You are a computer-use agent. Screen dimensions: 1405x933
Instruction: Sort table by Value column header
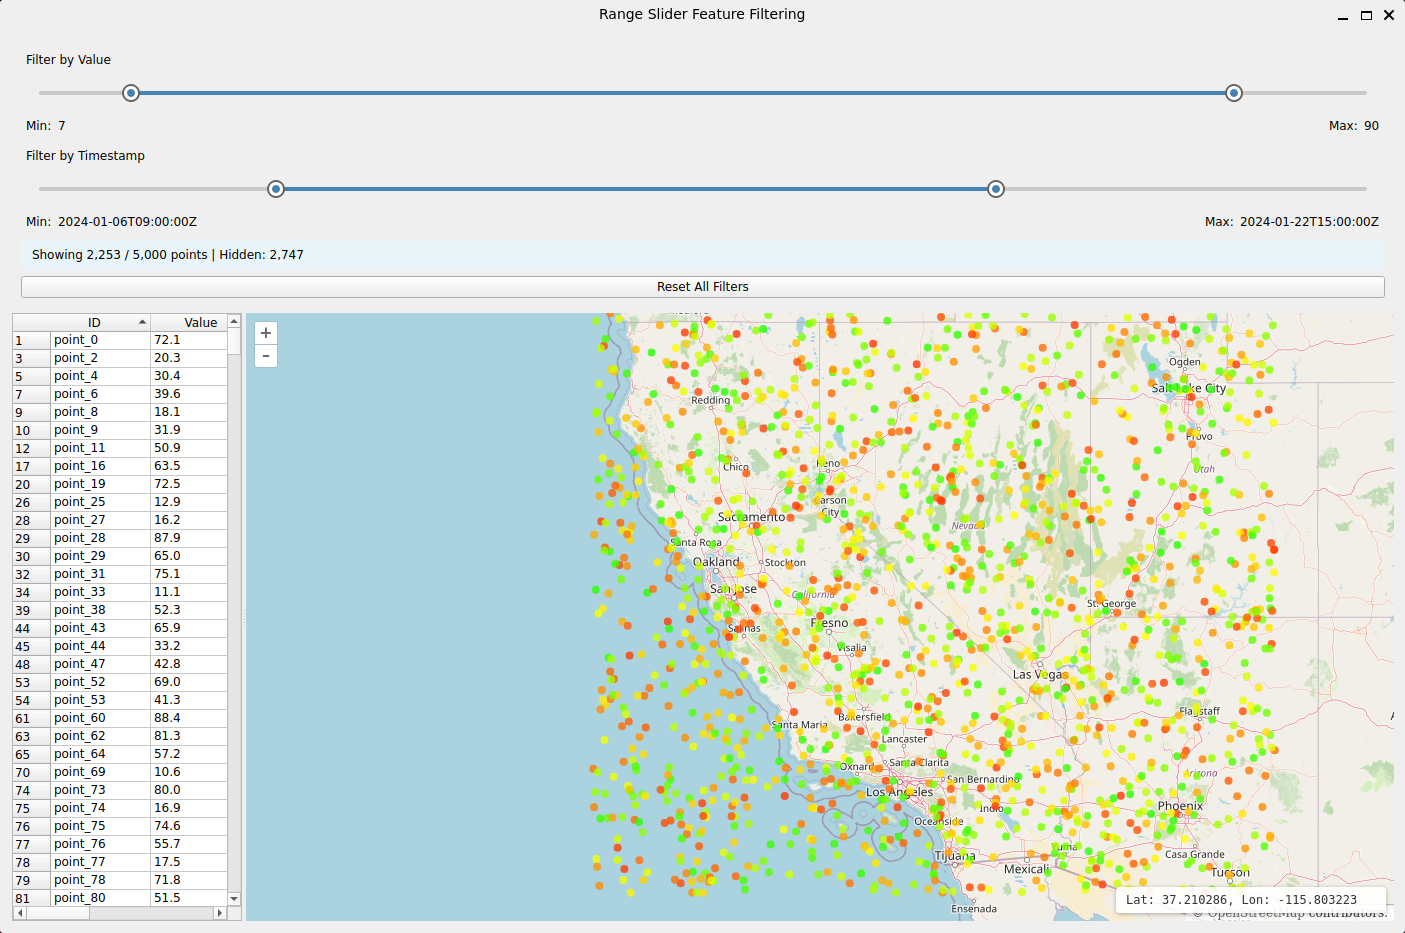(x=200, y=322)
